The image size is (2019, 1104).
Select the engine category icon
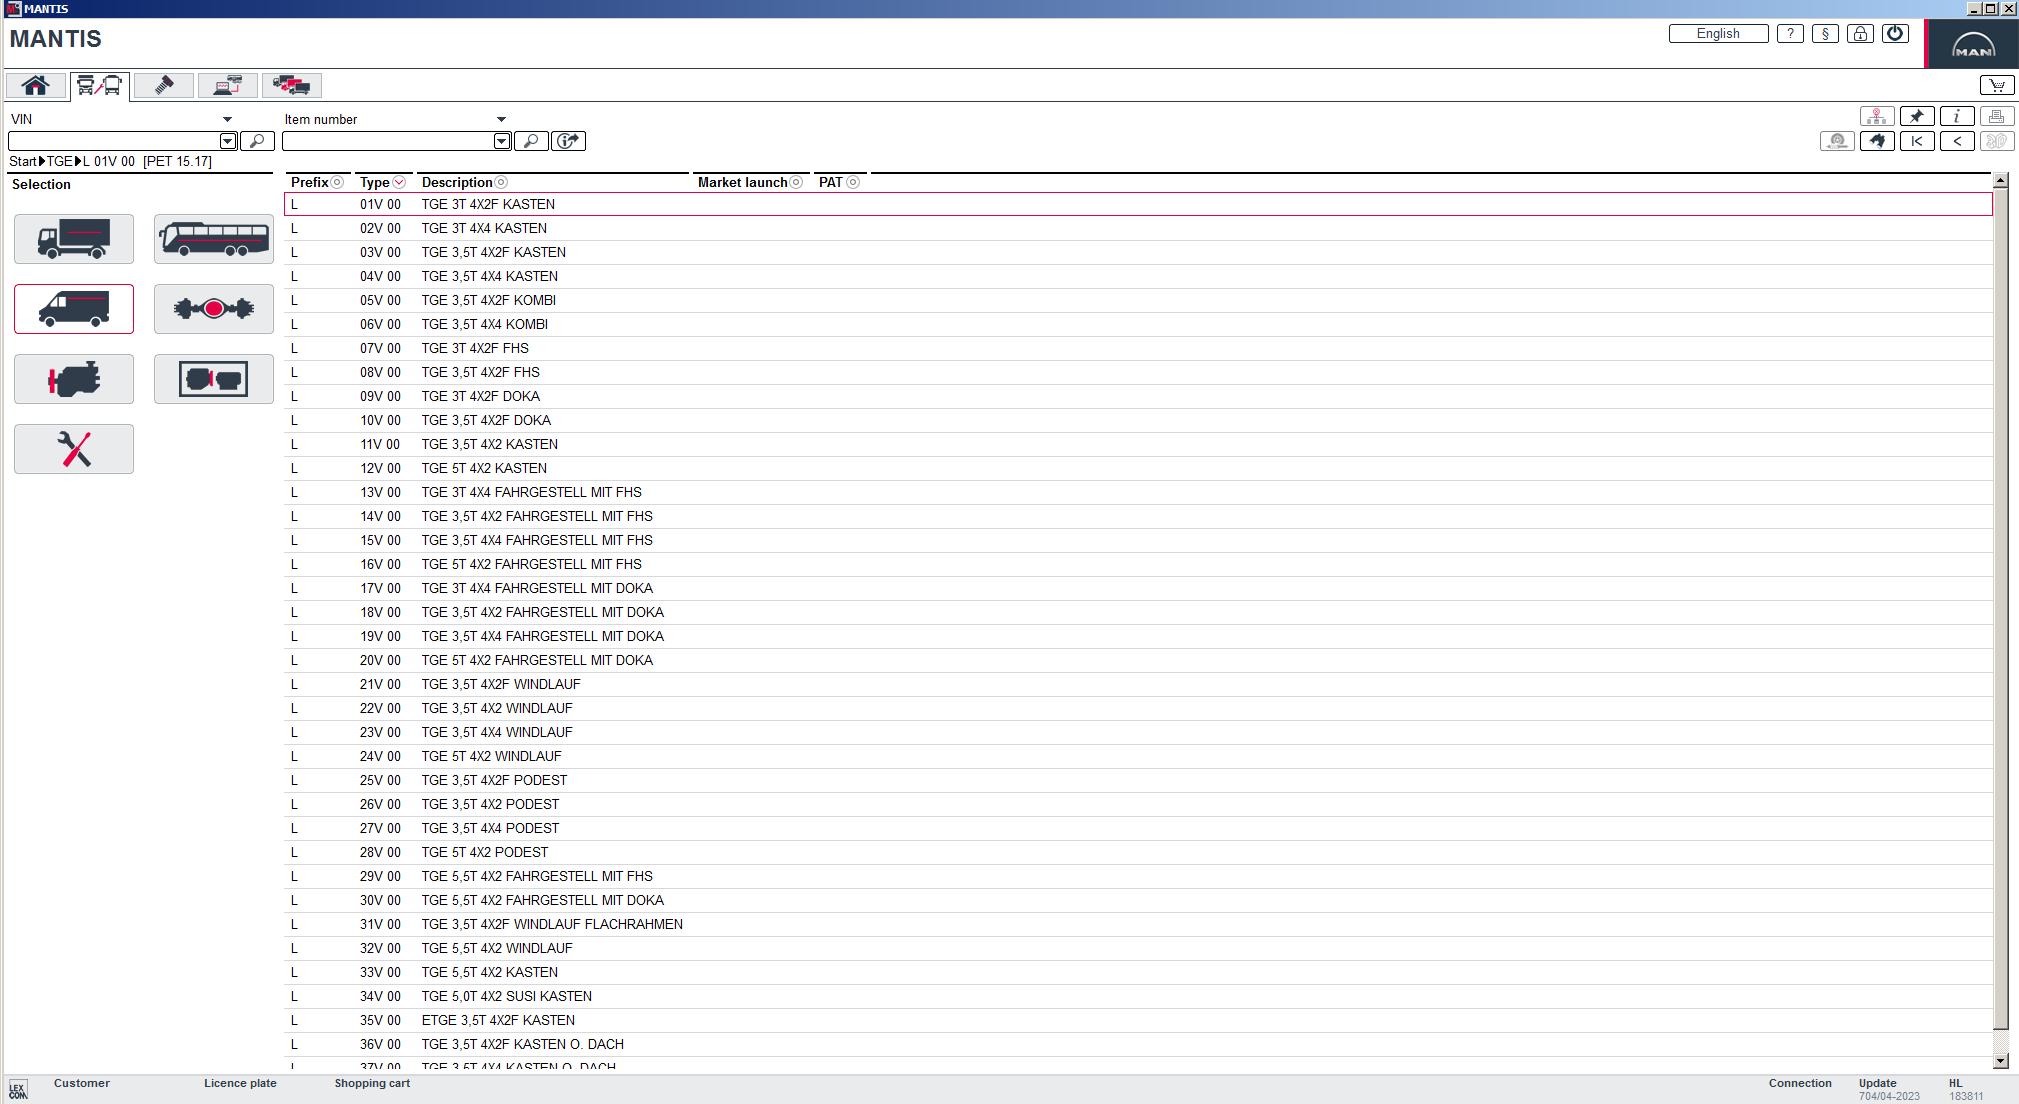(73, 378)
